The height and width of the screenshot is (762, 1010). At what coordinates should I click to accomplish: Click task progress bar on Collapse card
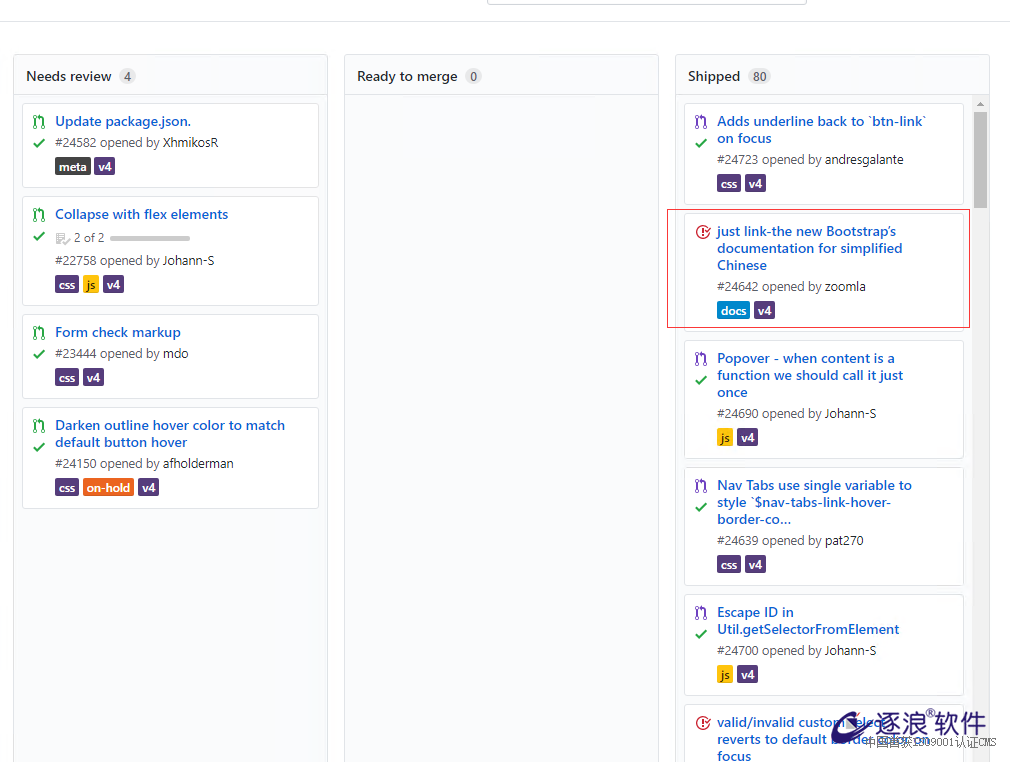[150, 238]
